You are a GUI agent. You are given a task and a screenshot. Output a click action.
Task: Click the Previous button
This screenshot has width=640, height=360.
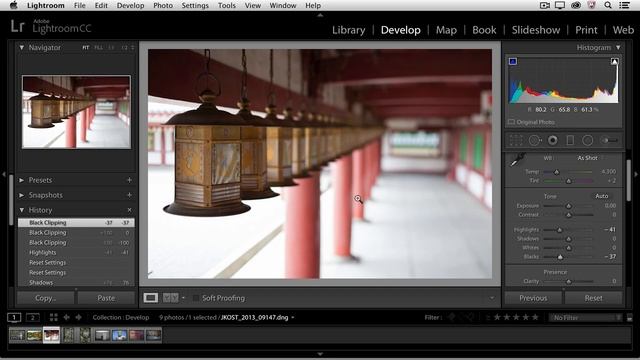pos(533,298)
